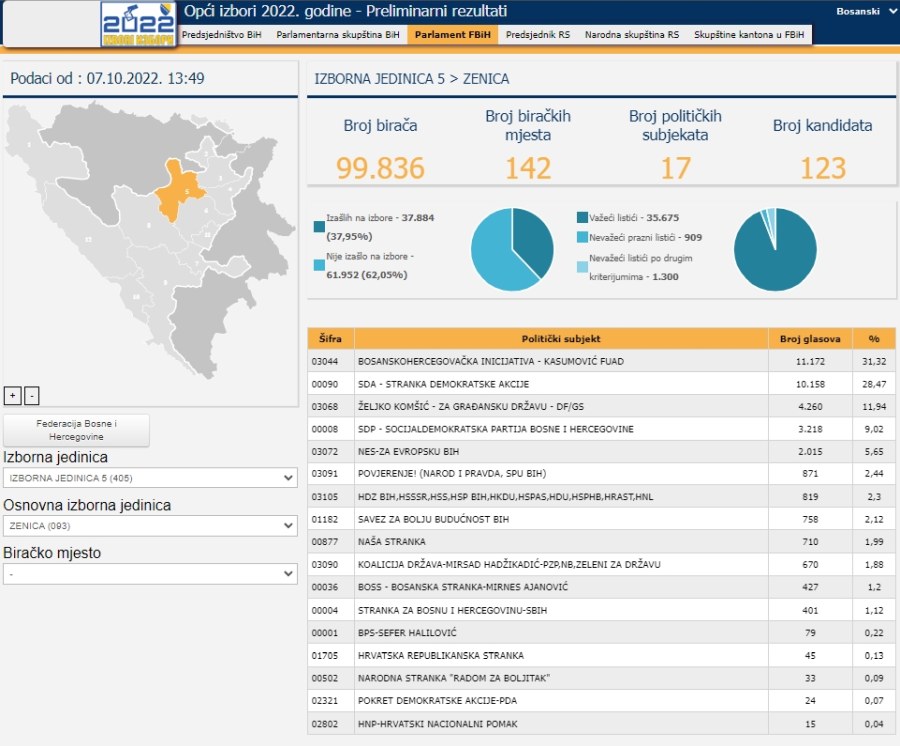The width and height of the screenshot is (900, 746).
Task: Expand the Biračko mjesto dropdown
Action: pyautogui.click(x=150, y=574)
